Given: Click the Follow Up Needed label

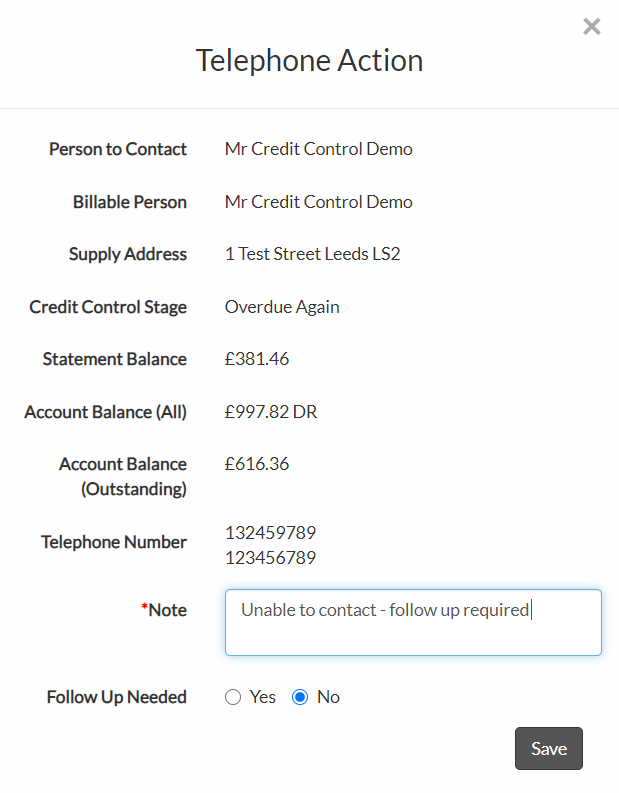Looking at the screenshot, I should 117,697.
